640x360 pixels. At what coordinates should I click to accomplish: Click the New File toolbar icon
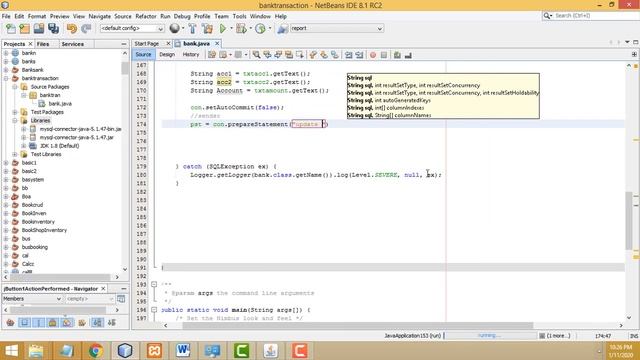[11, 29]
